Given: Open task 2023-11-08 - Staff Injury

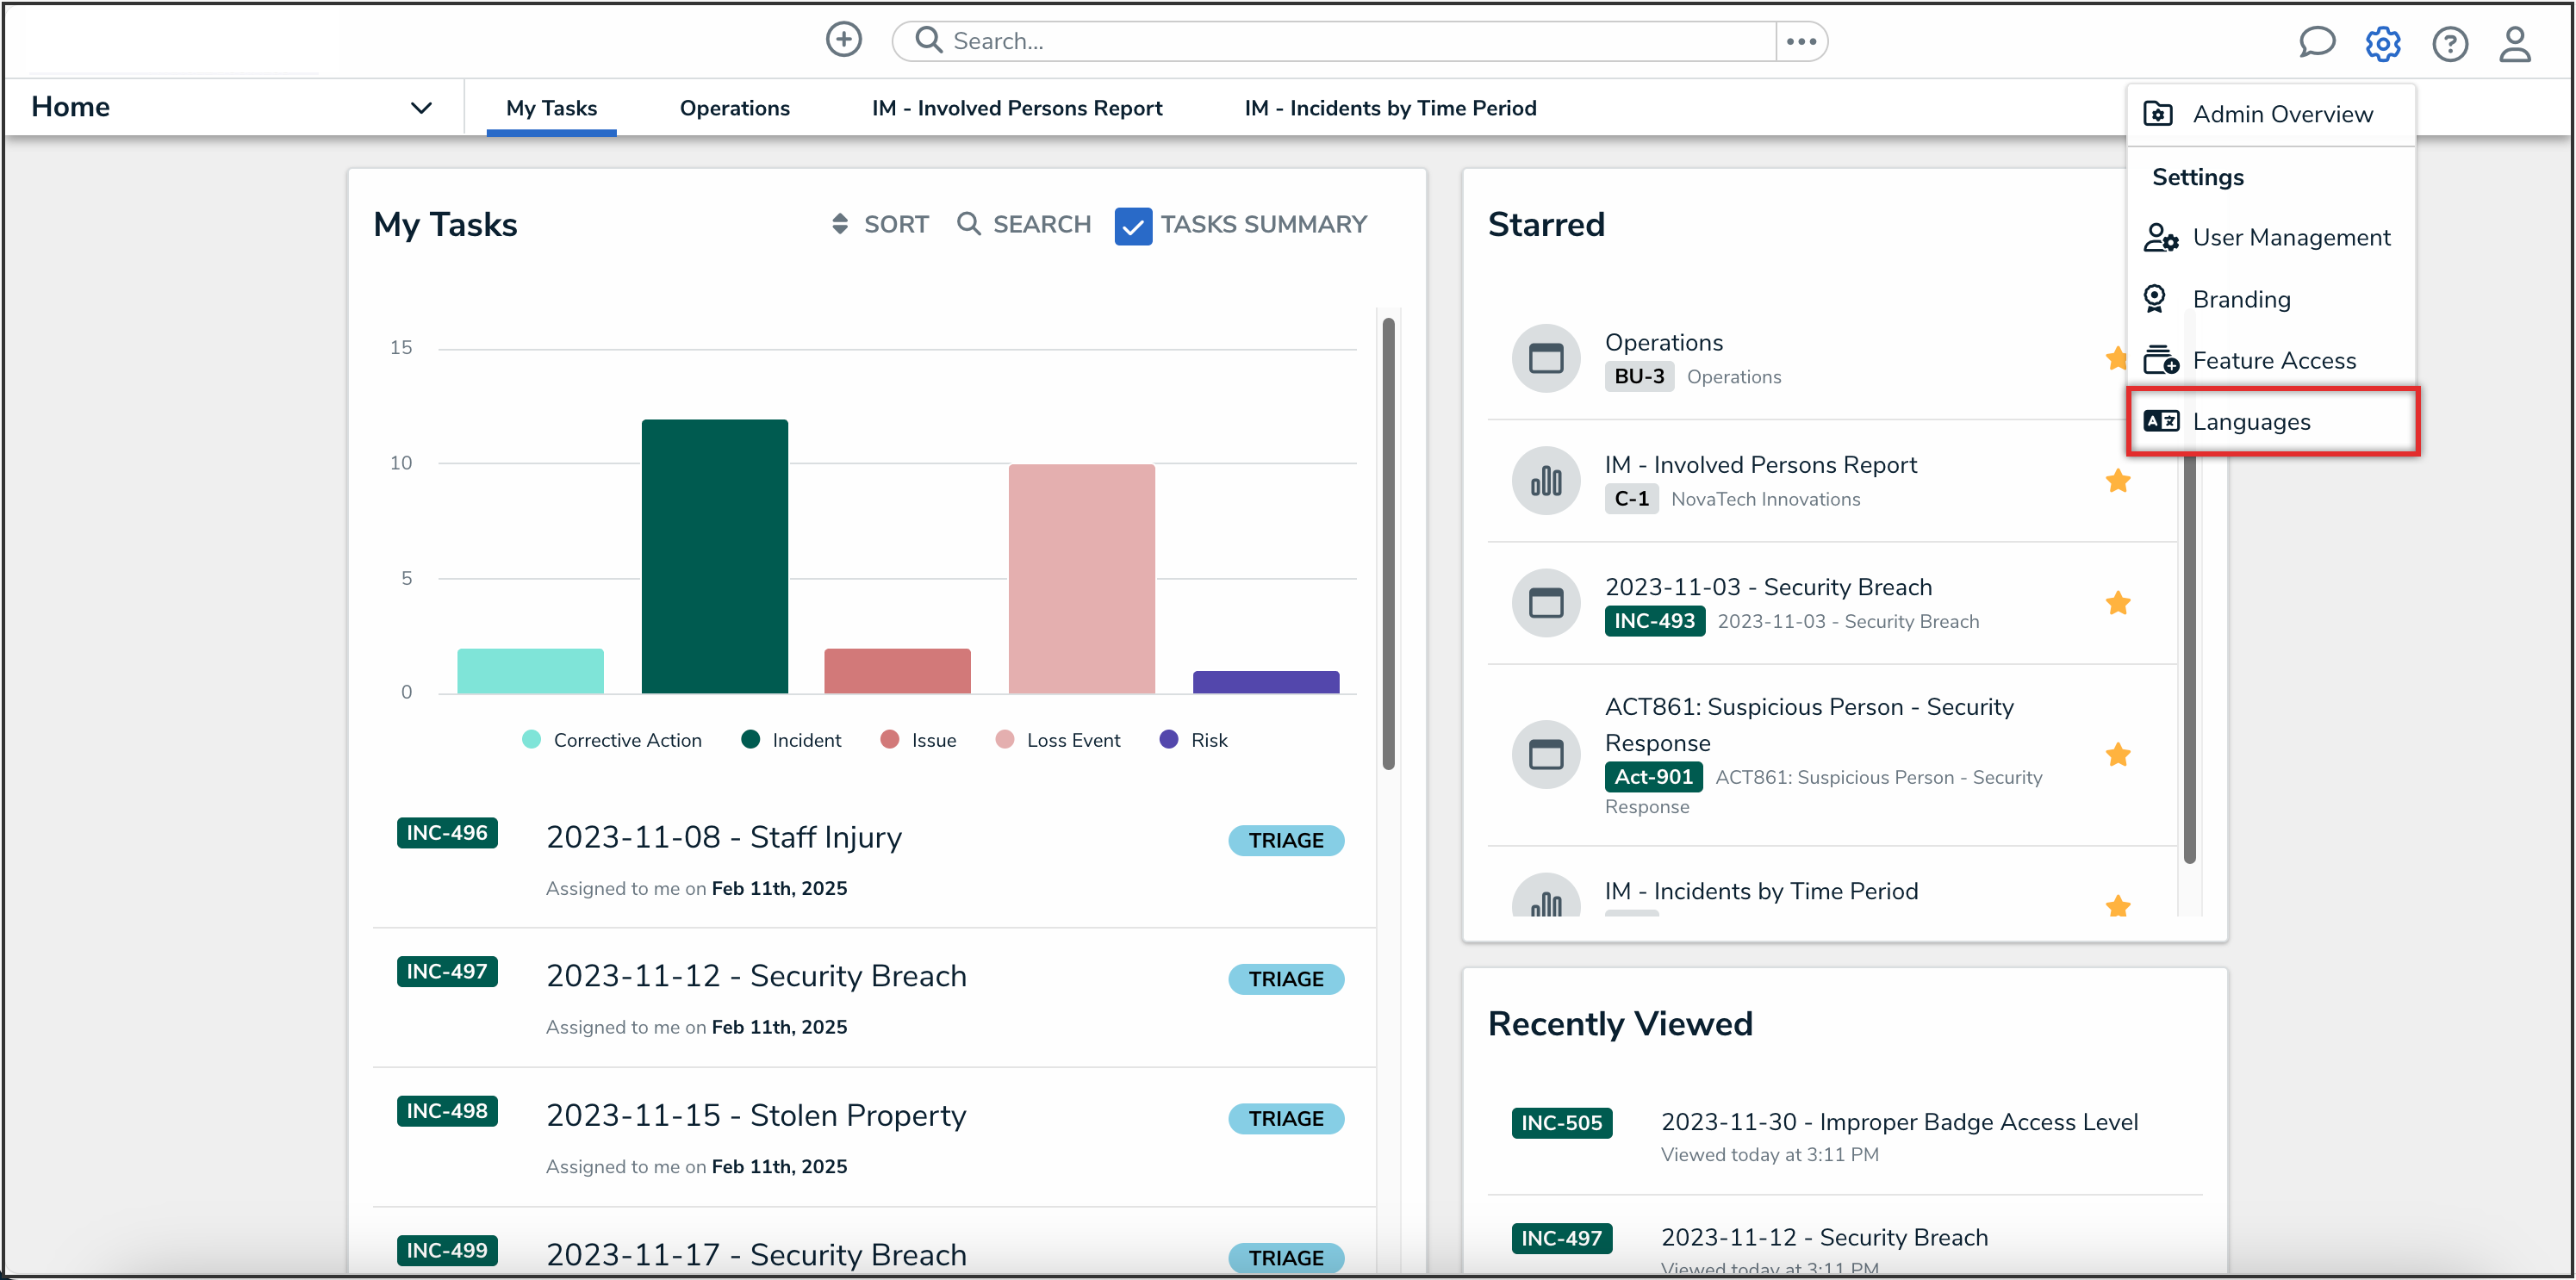Looking at the screenshot, I should point(723,837).
